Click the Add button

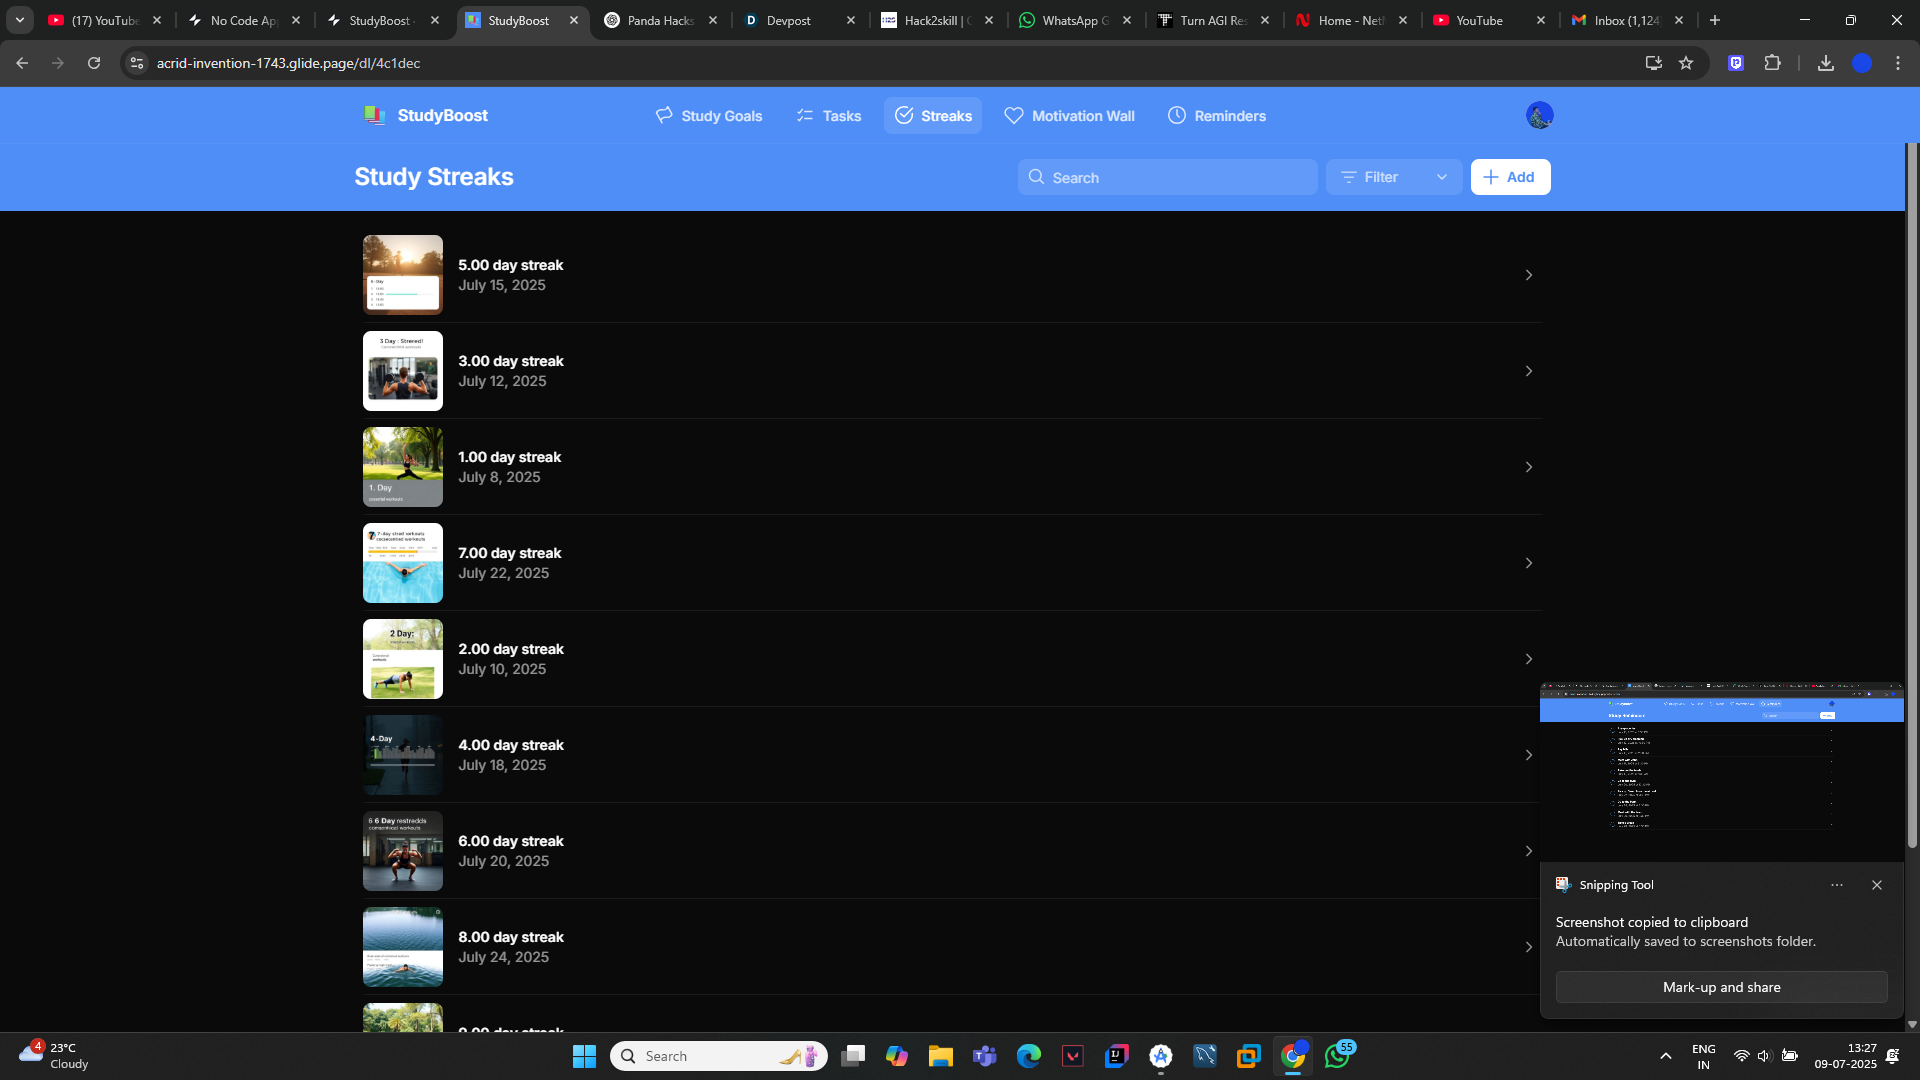tap(1510, 177)
